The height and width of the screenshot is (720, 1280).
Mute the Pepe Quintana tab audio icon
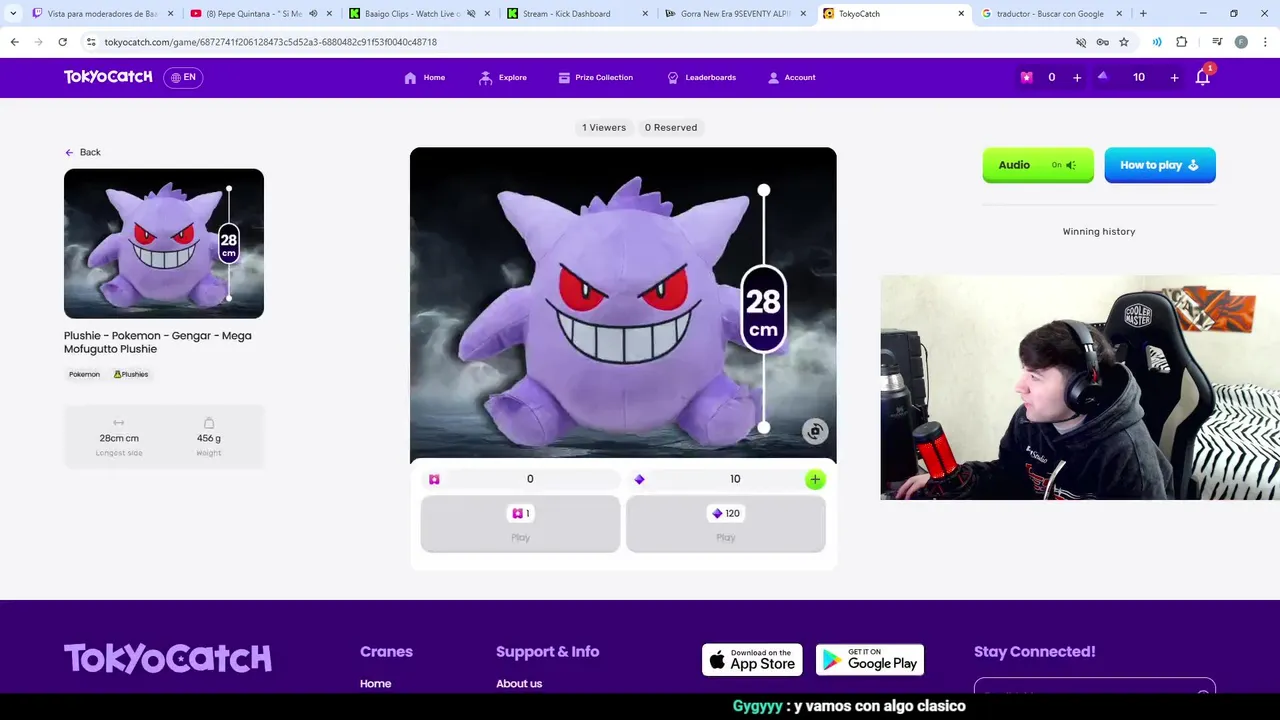(313, 14)
